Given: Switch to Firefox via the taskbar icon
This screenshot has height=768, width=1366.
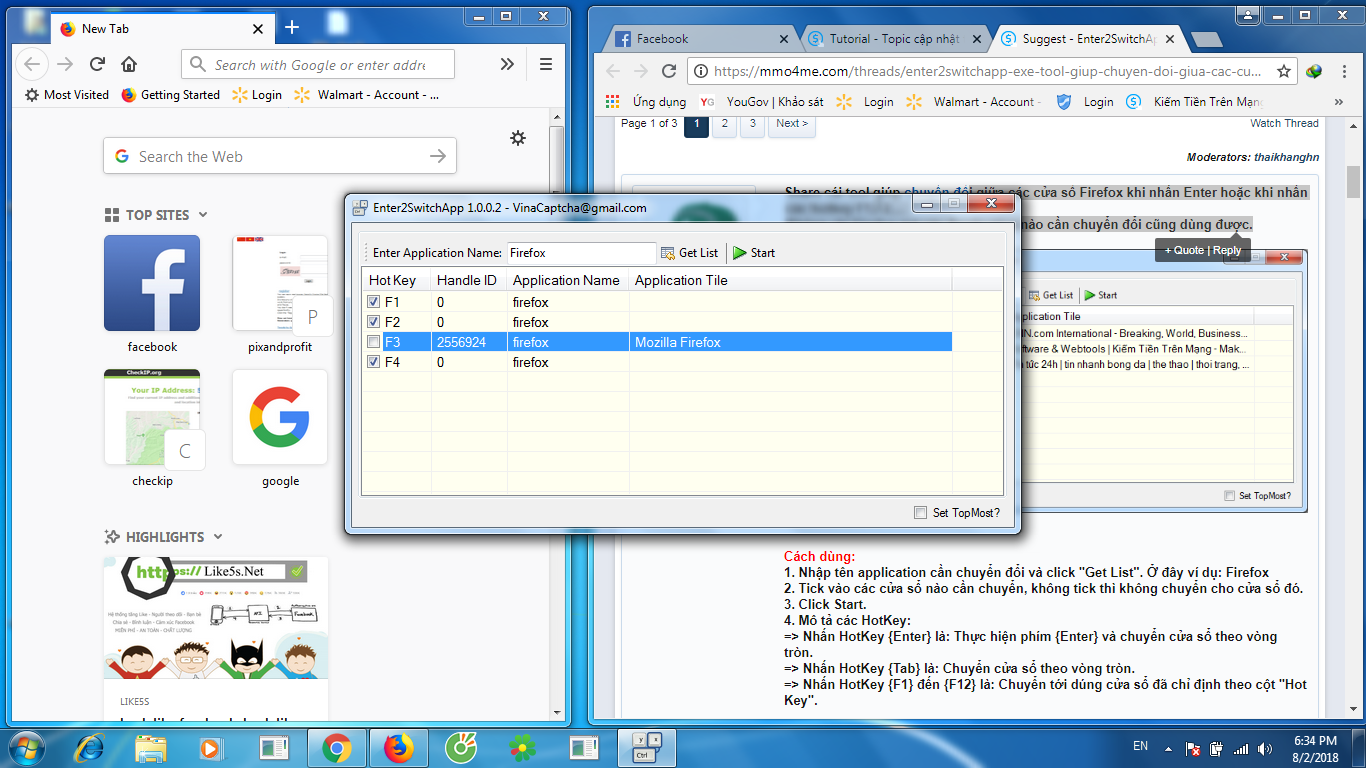Looking at the screenshot, I should [x=398, y=747].
